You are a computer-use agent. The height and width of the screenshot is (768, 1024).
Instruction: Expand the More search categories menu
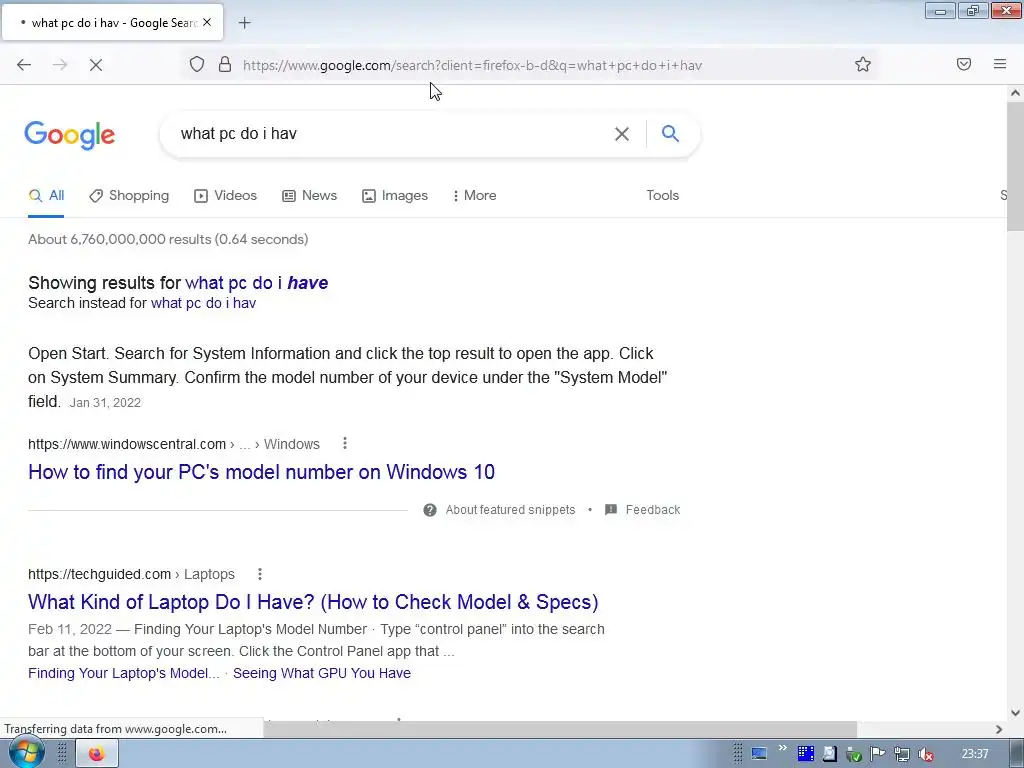tap(475, 196)
